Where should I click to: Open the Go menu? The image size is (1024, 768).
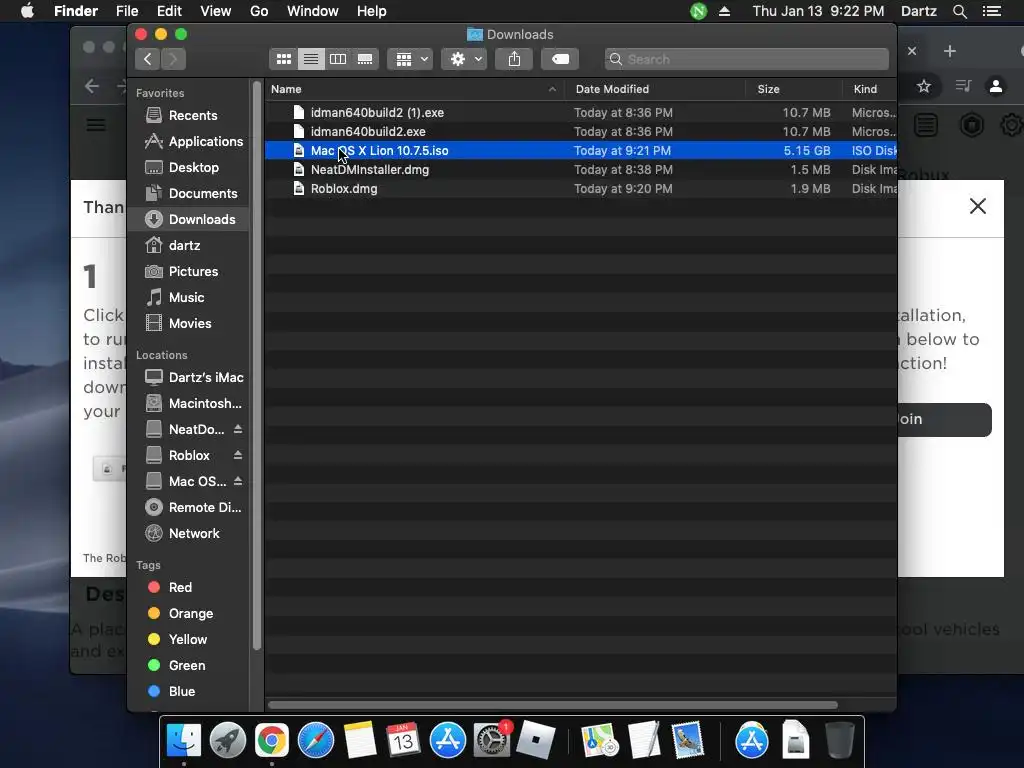[x=259, y=11]
